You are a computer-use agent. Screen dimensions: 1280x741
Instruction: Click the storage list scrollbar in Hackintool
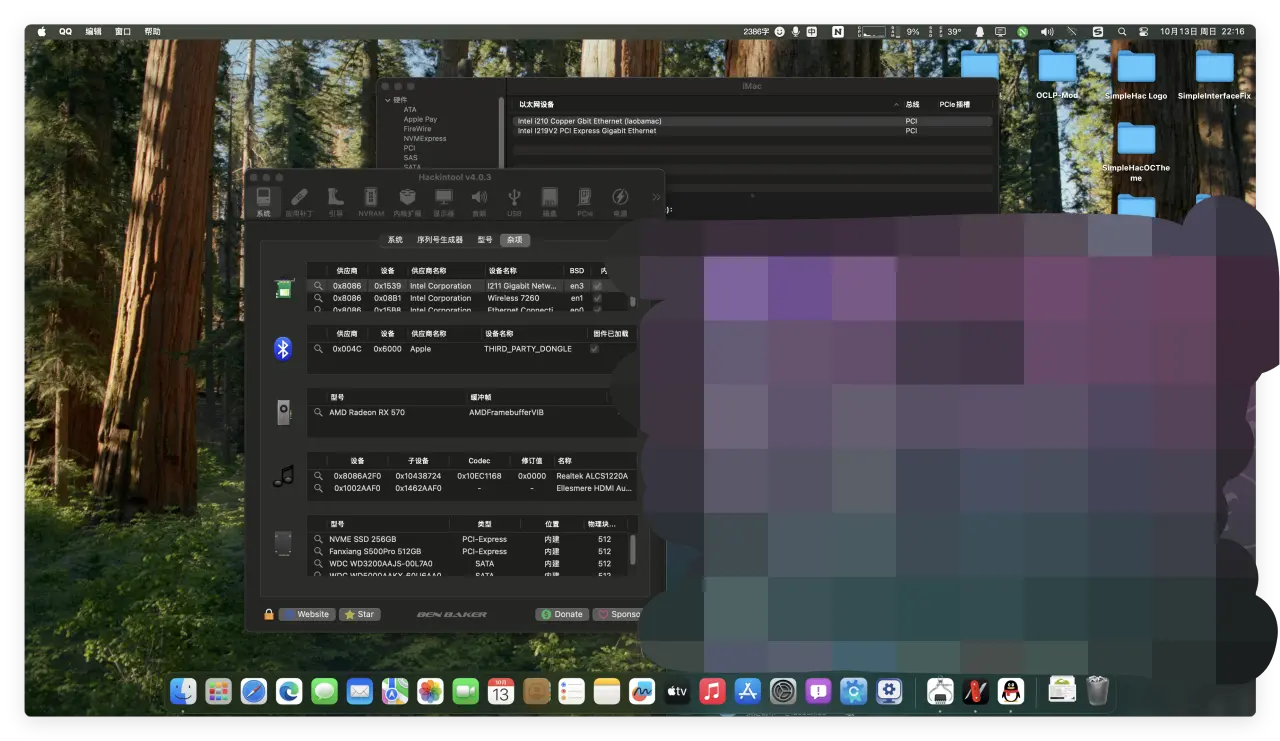point(632,552)
